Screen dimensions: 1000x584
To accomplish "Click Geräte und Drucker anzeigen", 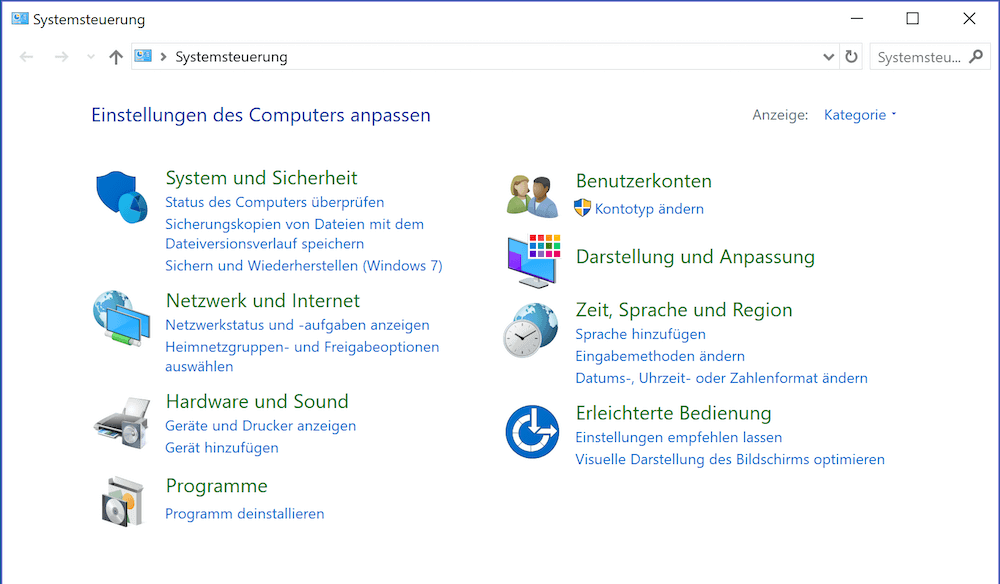I will [260, 426].
